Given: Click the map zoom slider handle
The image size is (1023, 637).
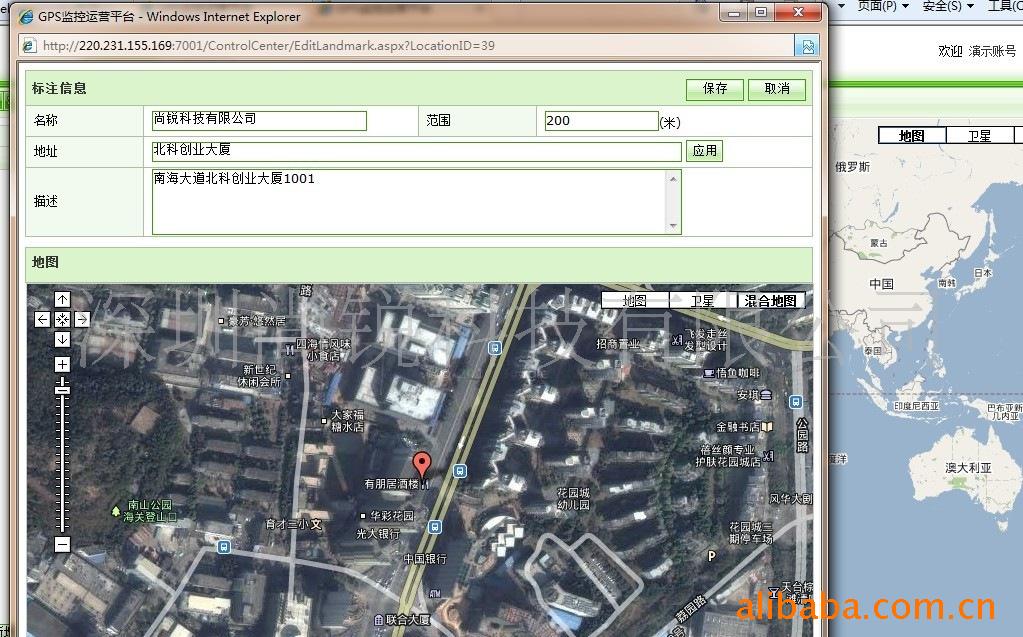Looking at the screenshot, I should point(62,389).
